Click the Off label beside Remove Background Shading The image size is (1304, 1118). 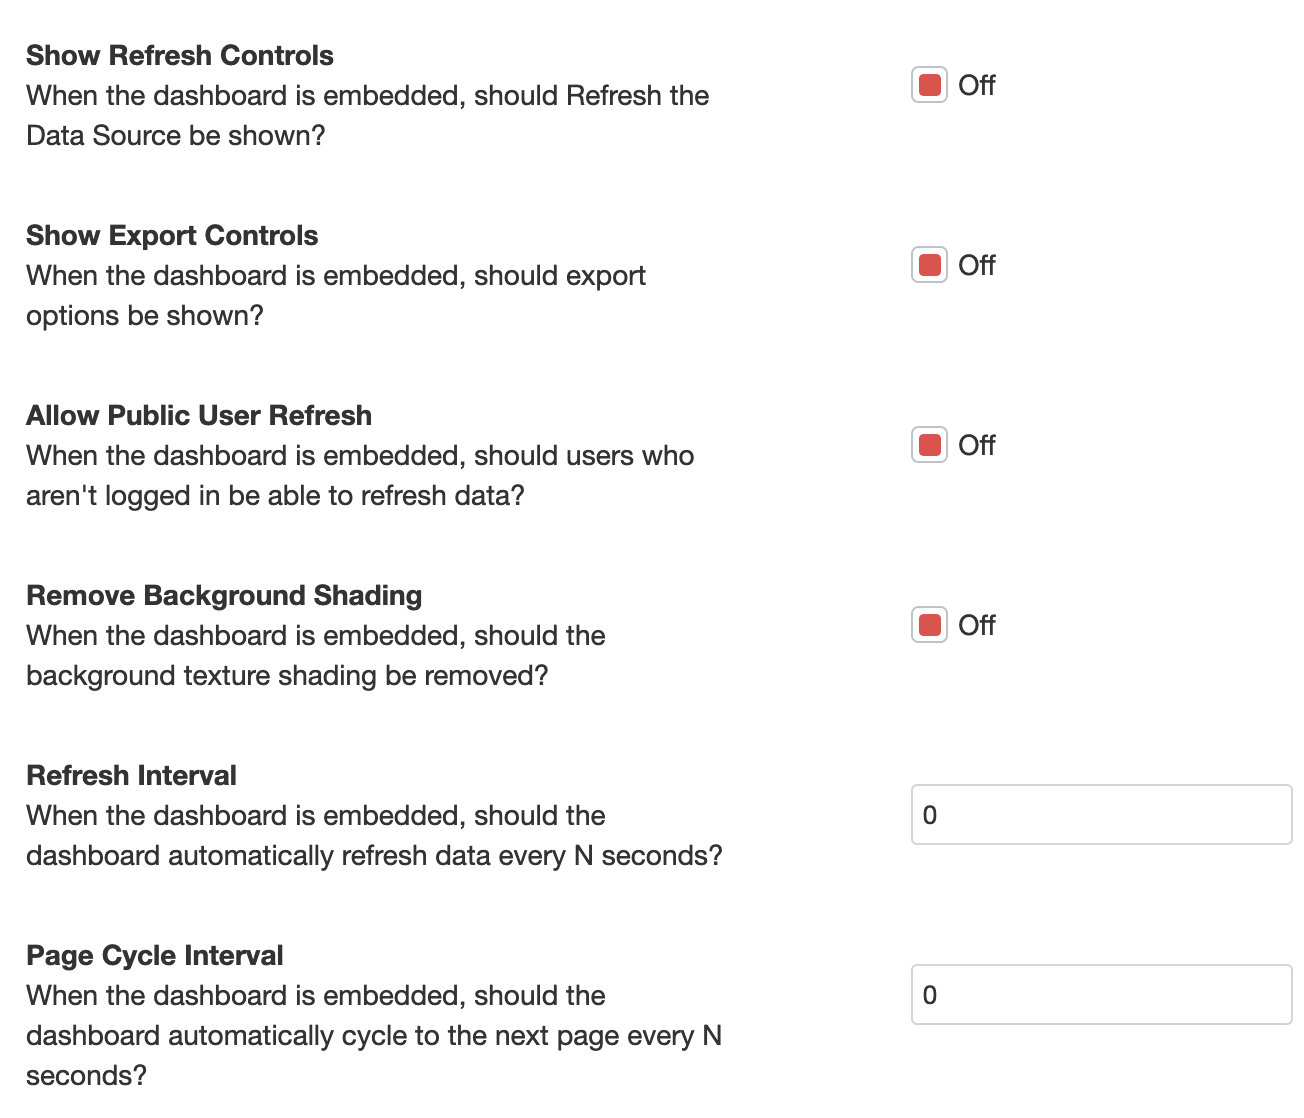975,624
